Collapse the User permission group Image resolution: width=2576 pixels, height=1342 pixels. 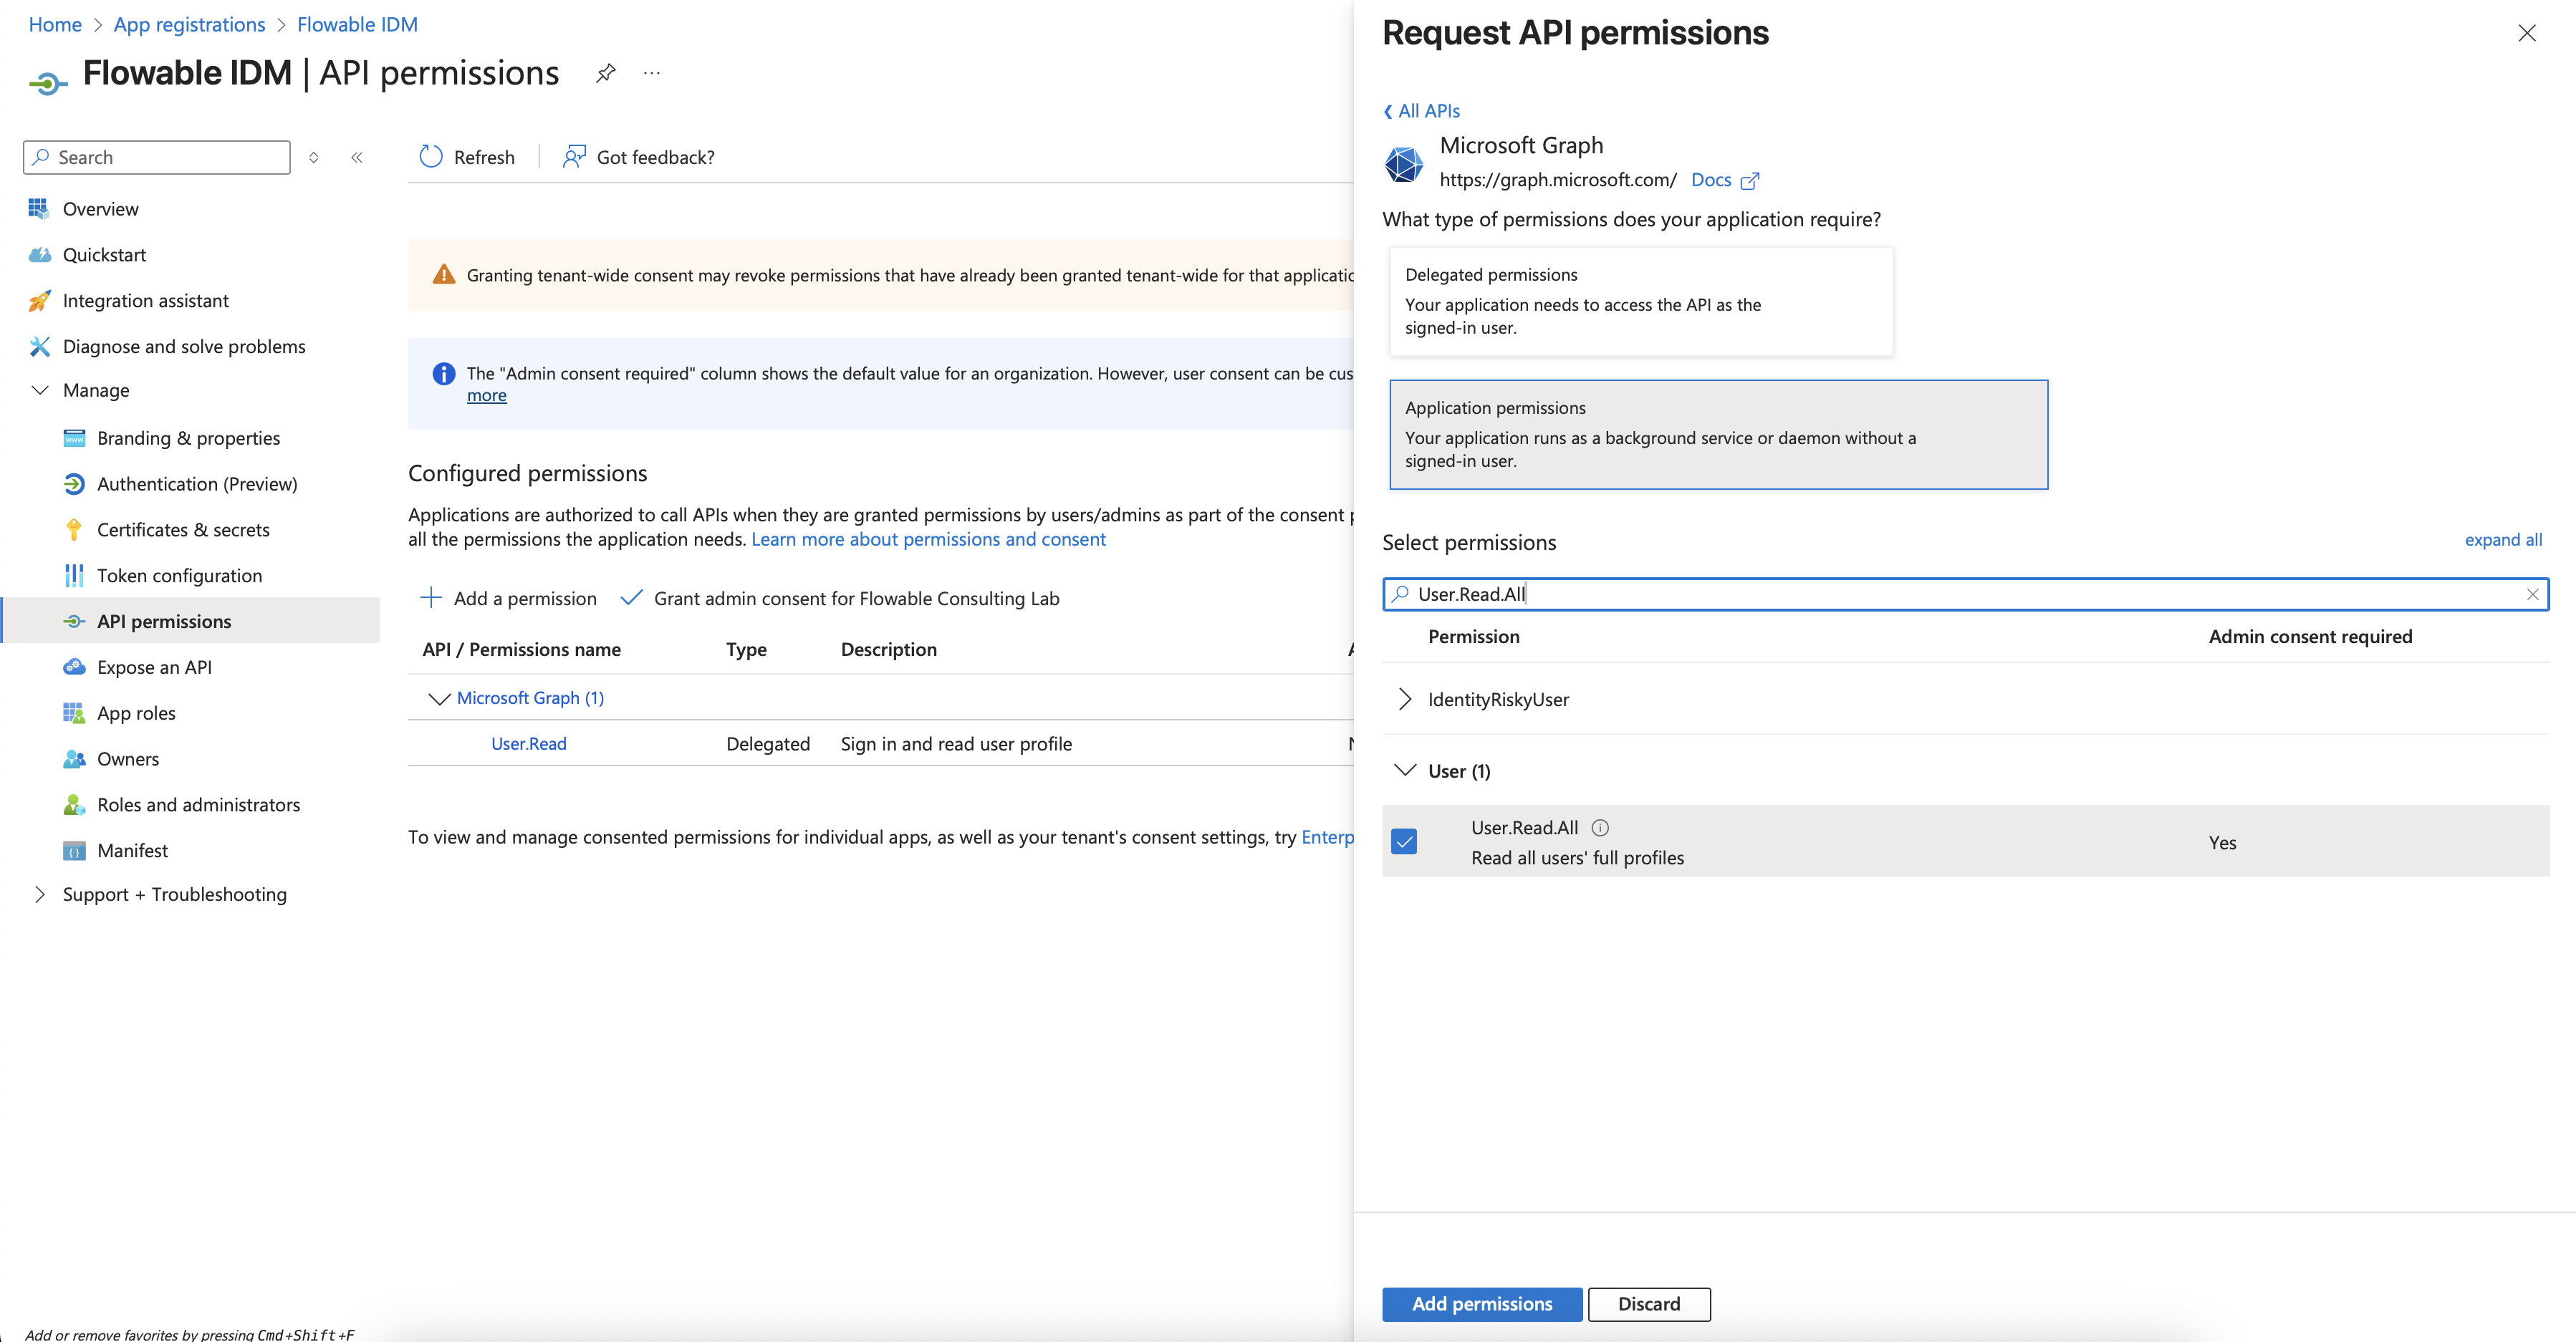pos(1405,770)
